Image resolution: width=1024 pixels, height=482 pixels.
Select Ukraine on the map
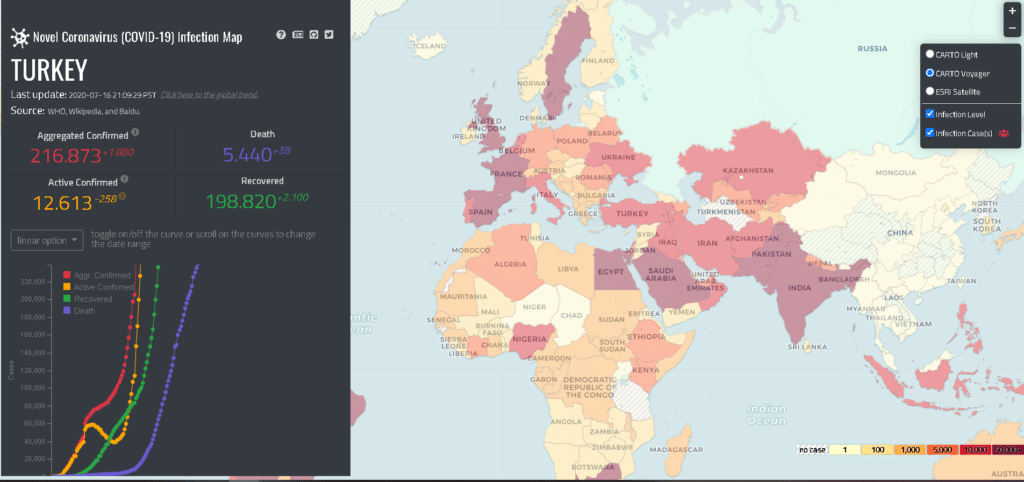tap(618, 157)
